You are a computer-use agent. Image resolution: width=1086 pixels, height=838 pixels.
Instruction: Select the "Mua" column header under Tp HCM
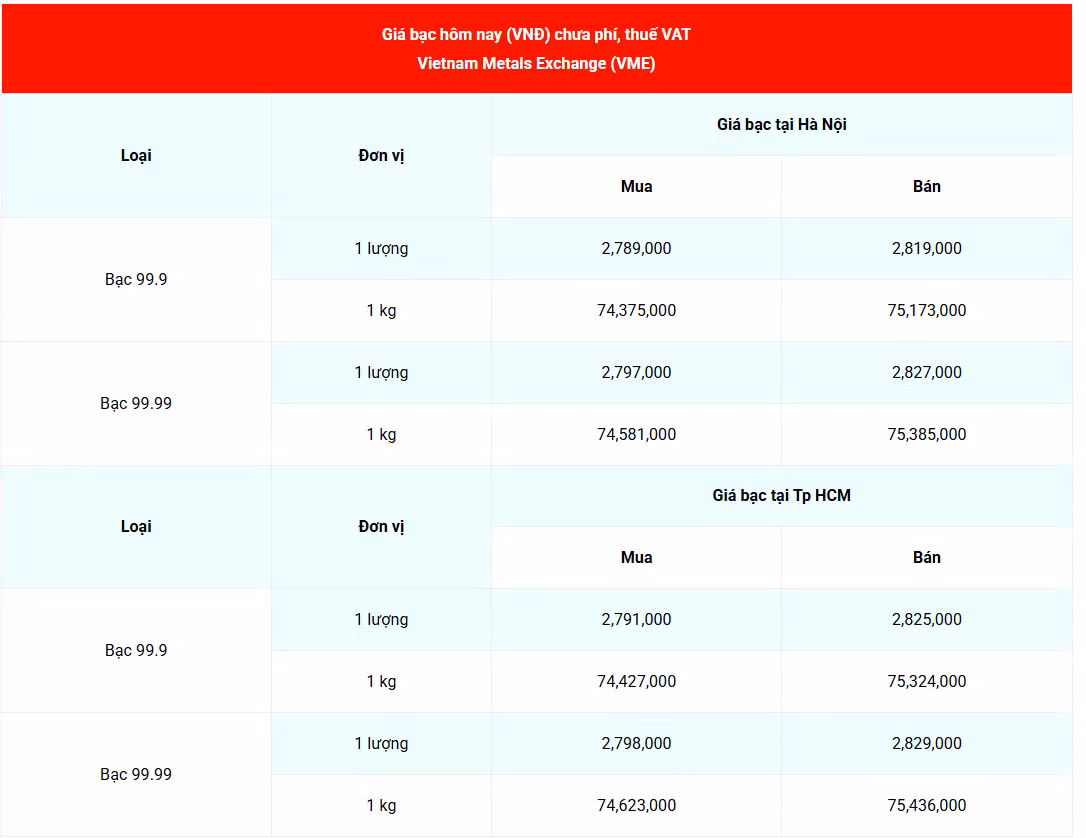(637, 558)
